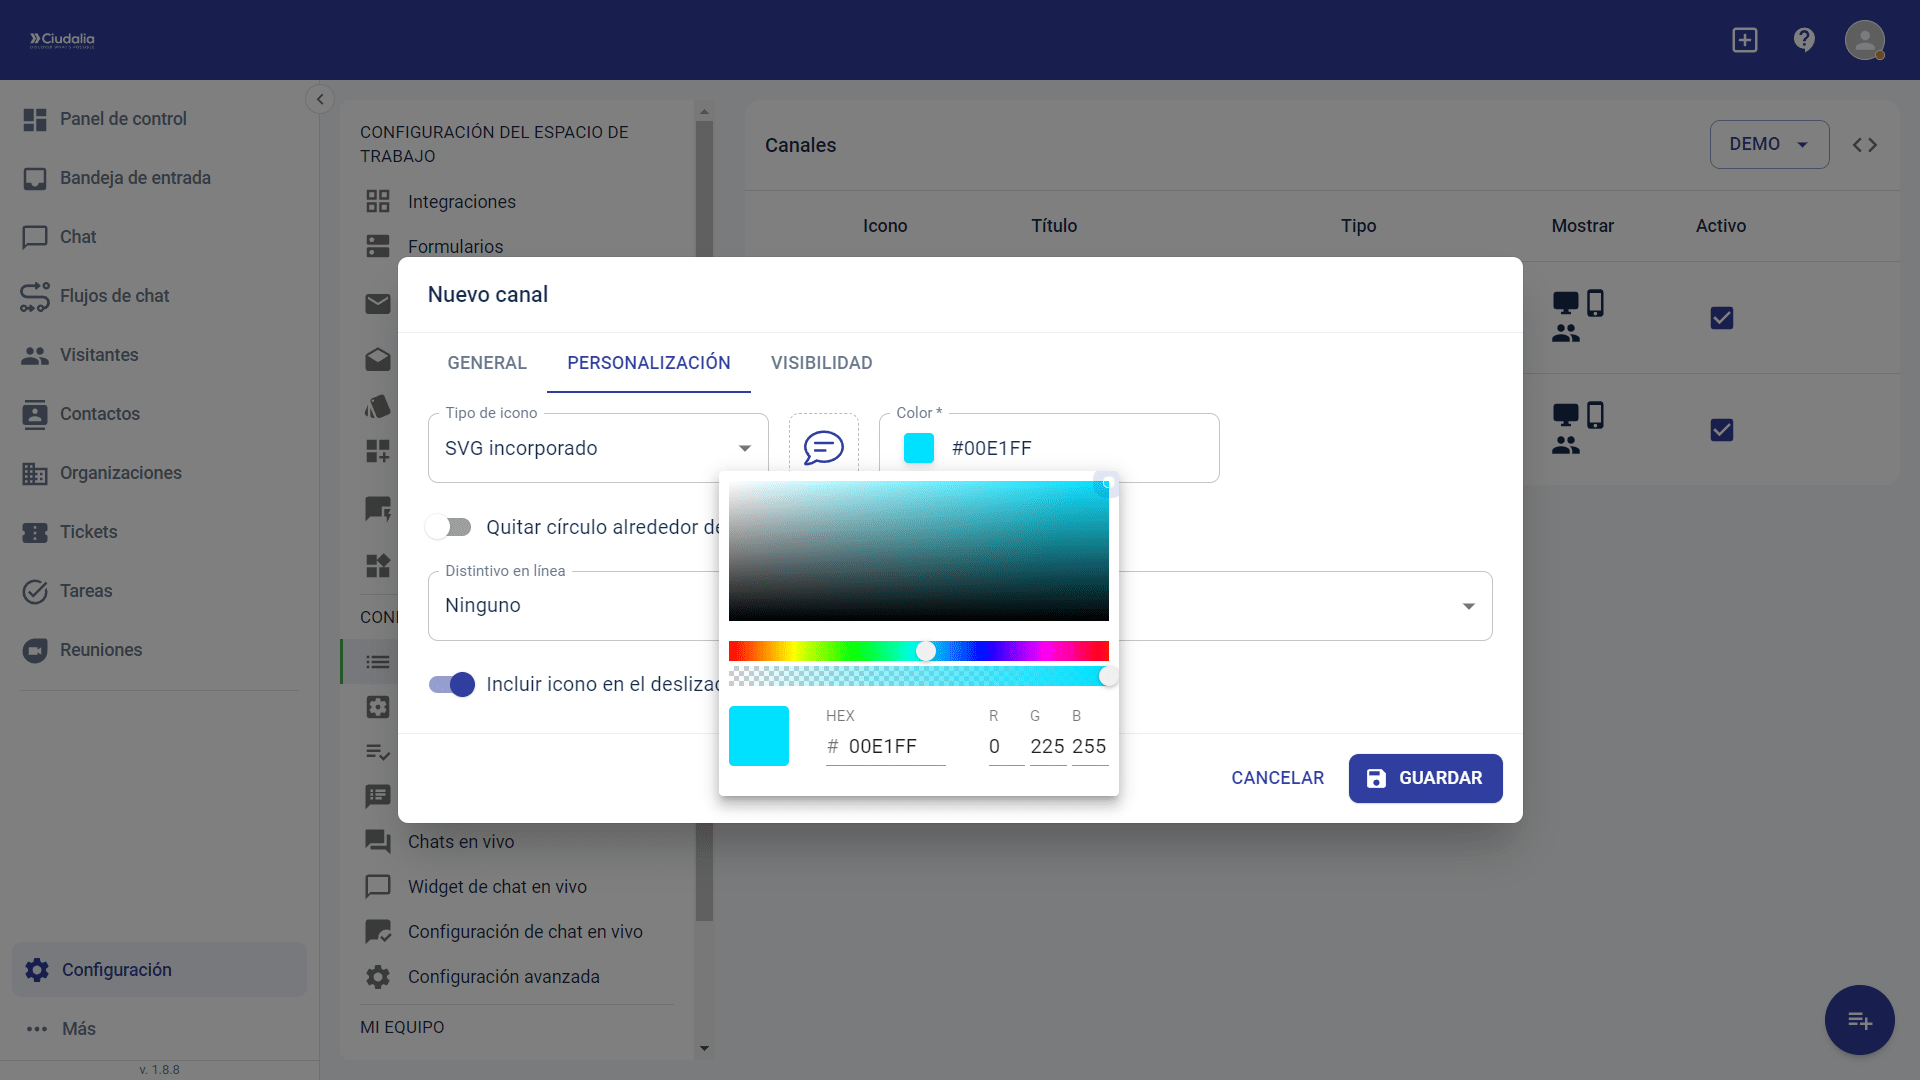
Task: Open the user avatar menu
Action: coord(1864,41)
